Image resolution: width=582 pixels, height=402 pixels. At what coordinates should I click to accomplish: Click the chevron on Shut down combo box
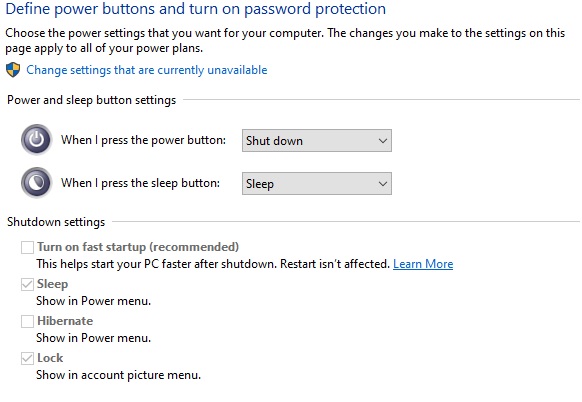click(383, 141)
